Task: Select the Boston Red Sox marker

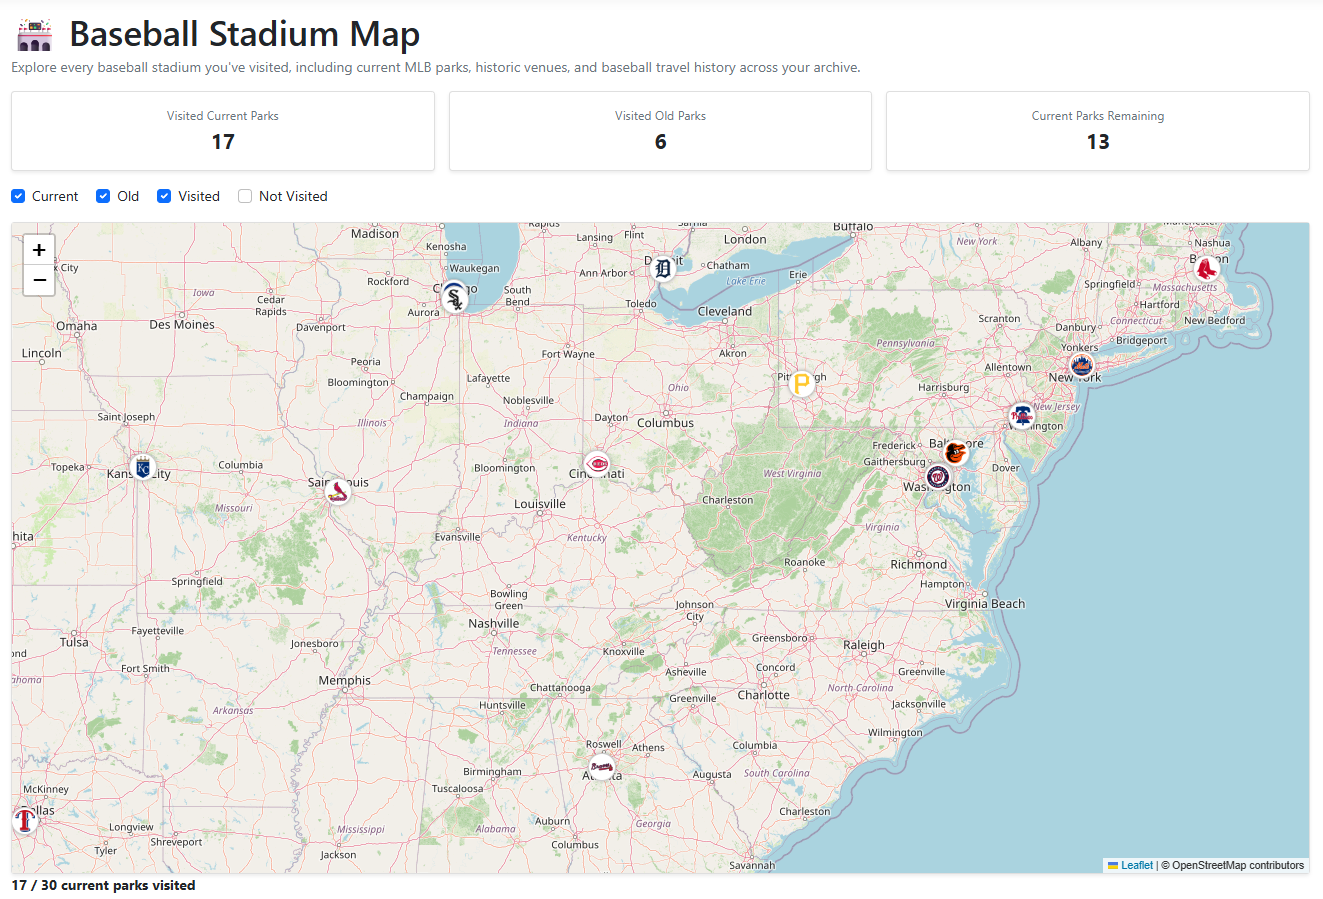Action: [x=1207, y=267]
